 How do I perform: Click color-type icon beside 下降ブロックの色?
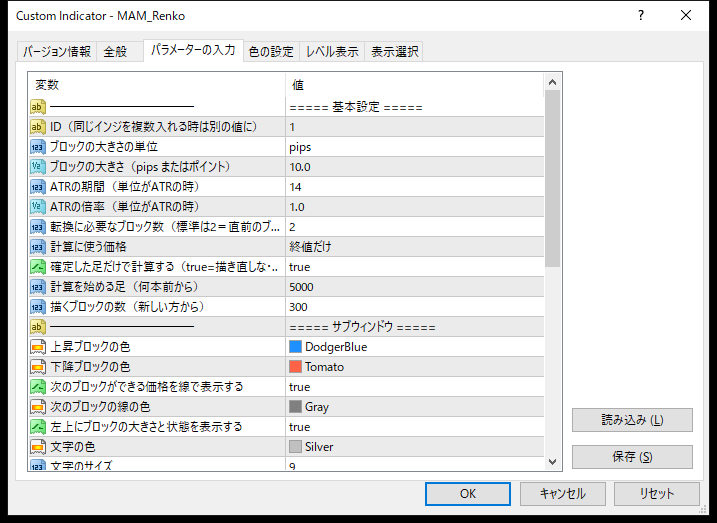[x=38, y=367]
